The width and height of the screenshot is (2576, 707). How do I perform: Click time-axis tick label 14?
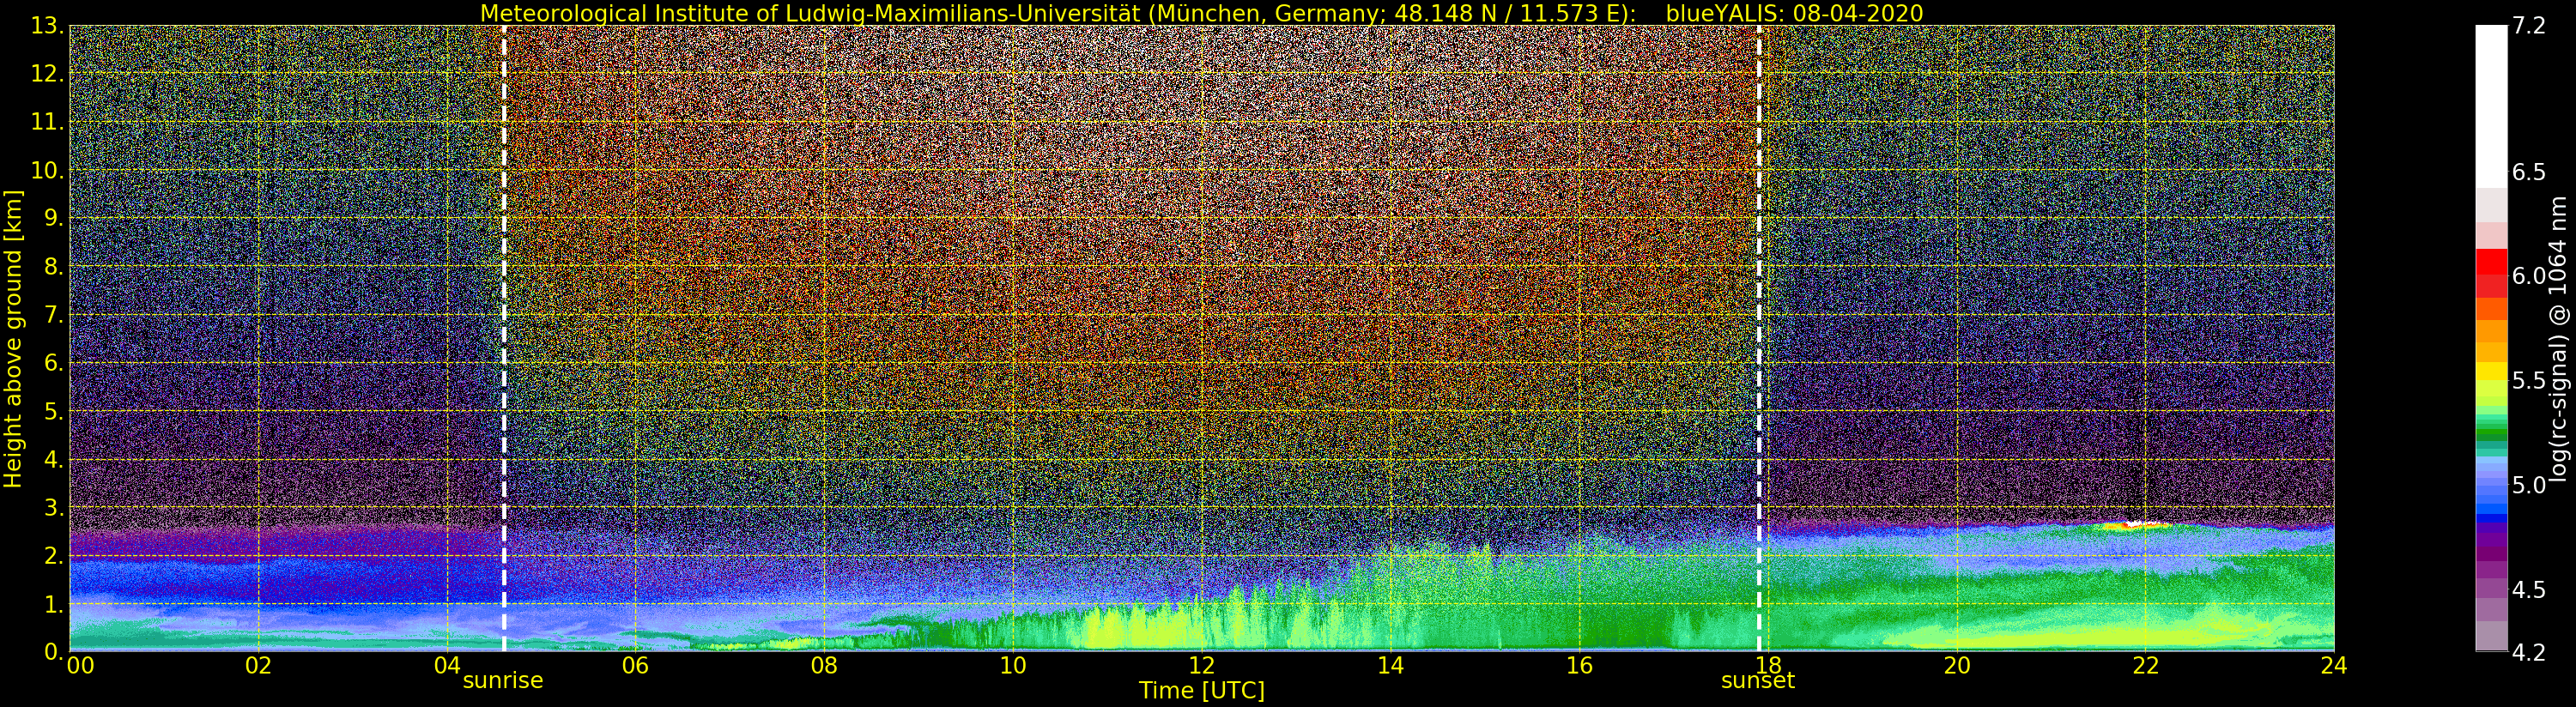tap(1390, 666)
